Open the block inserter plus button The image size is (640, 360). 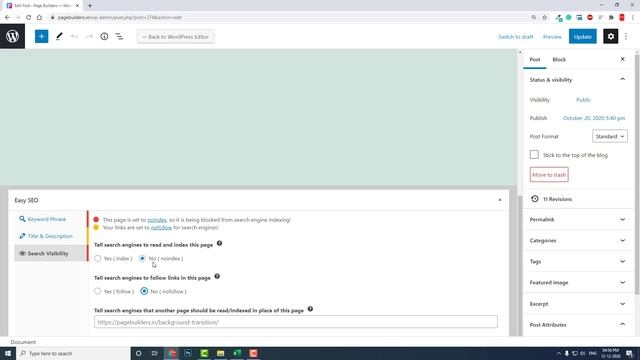tap(41, 36)
